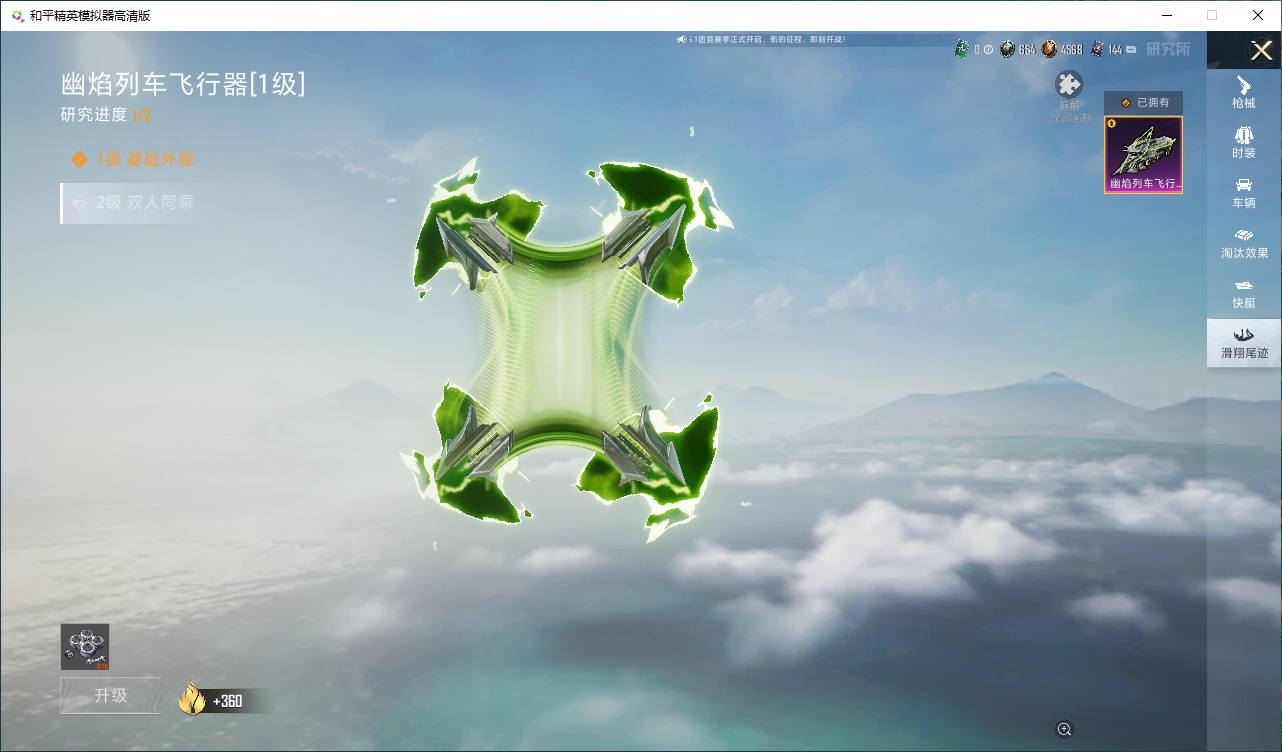This screenshot has width=1282, height=752.
Task: Select the 滑翔尾迹 category tab
Action: (1244, 343)
